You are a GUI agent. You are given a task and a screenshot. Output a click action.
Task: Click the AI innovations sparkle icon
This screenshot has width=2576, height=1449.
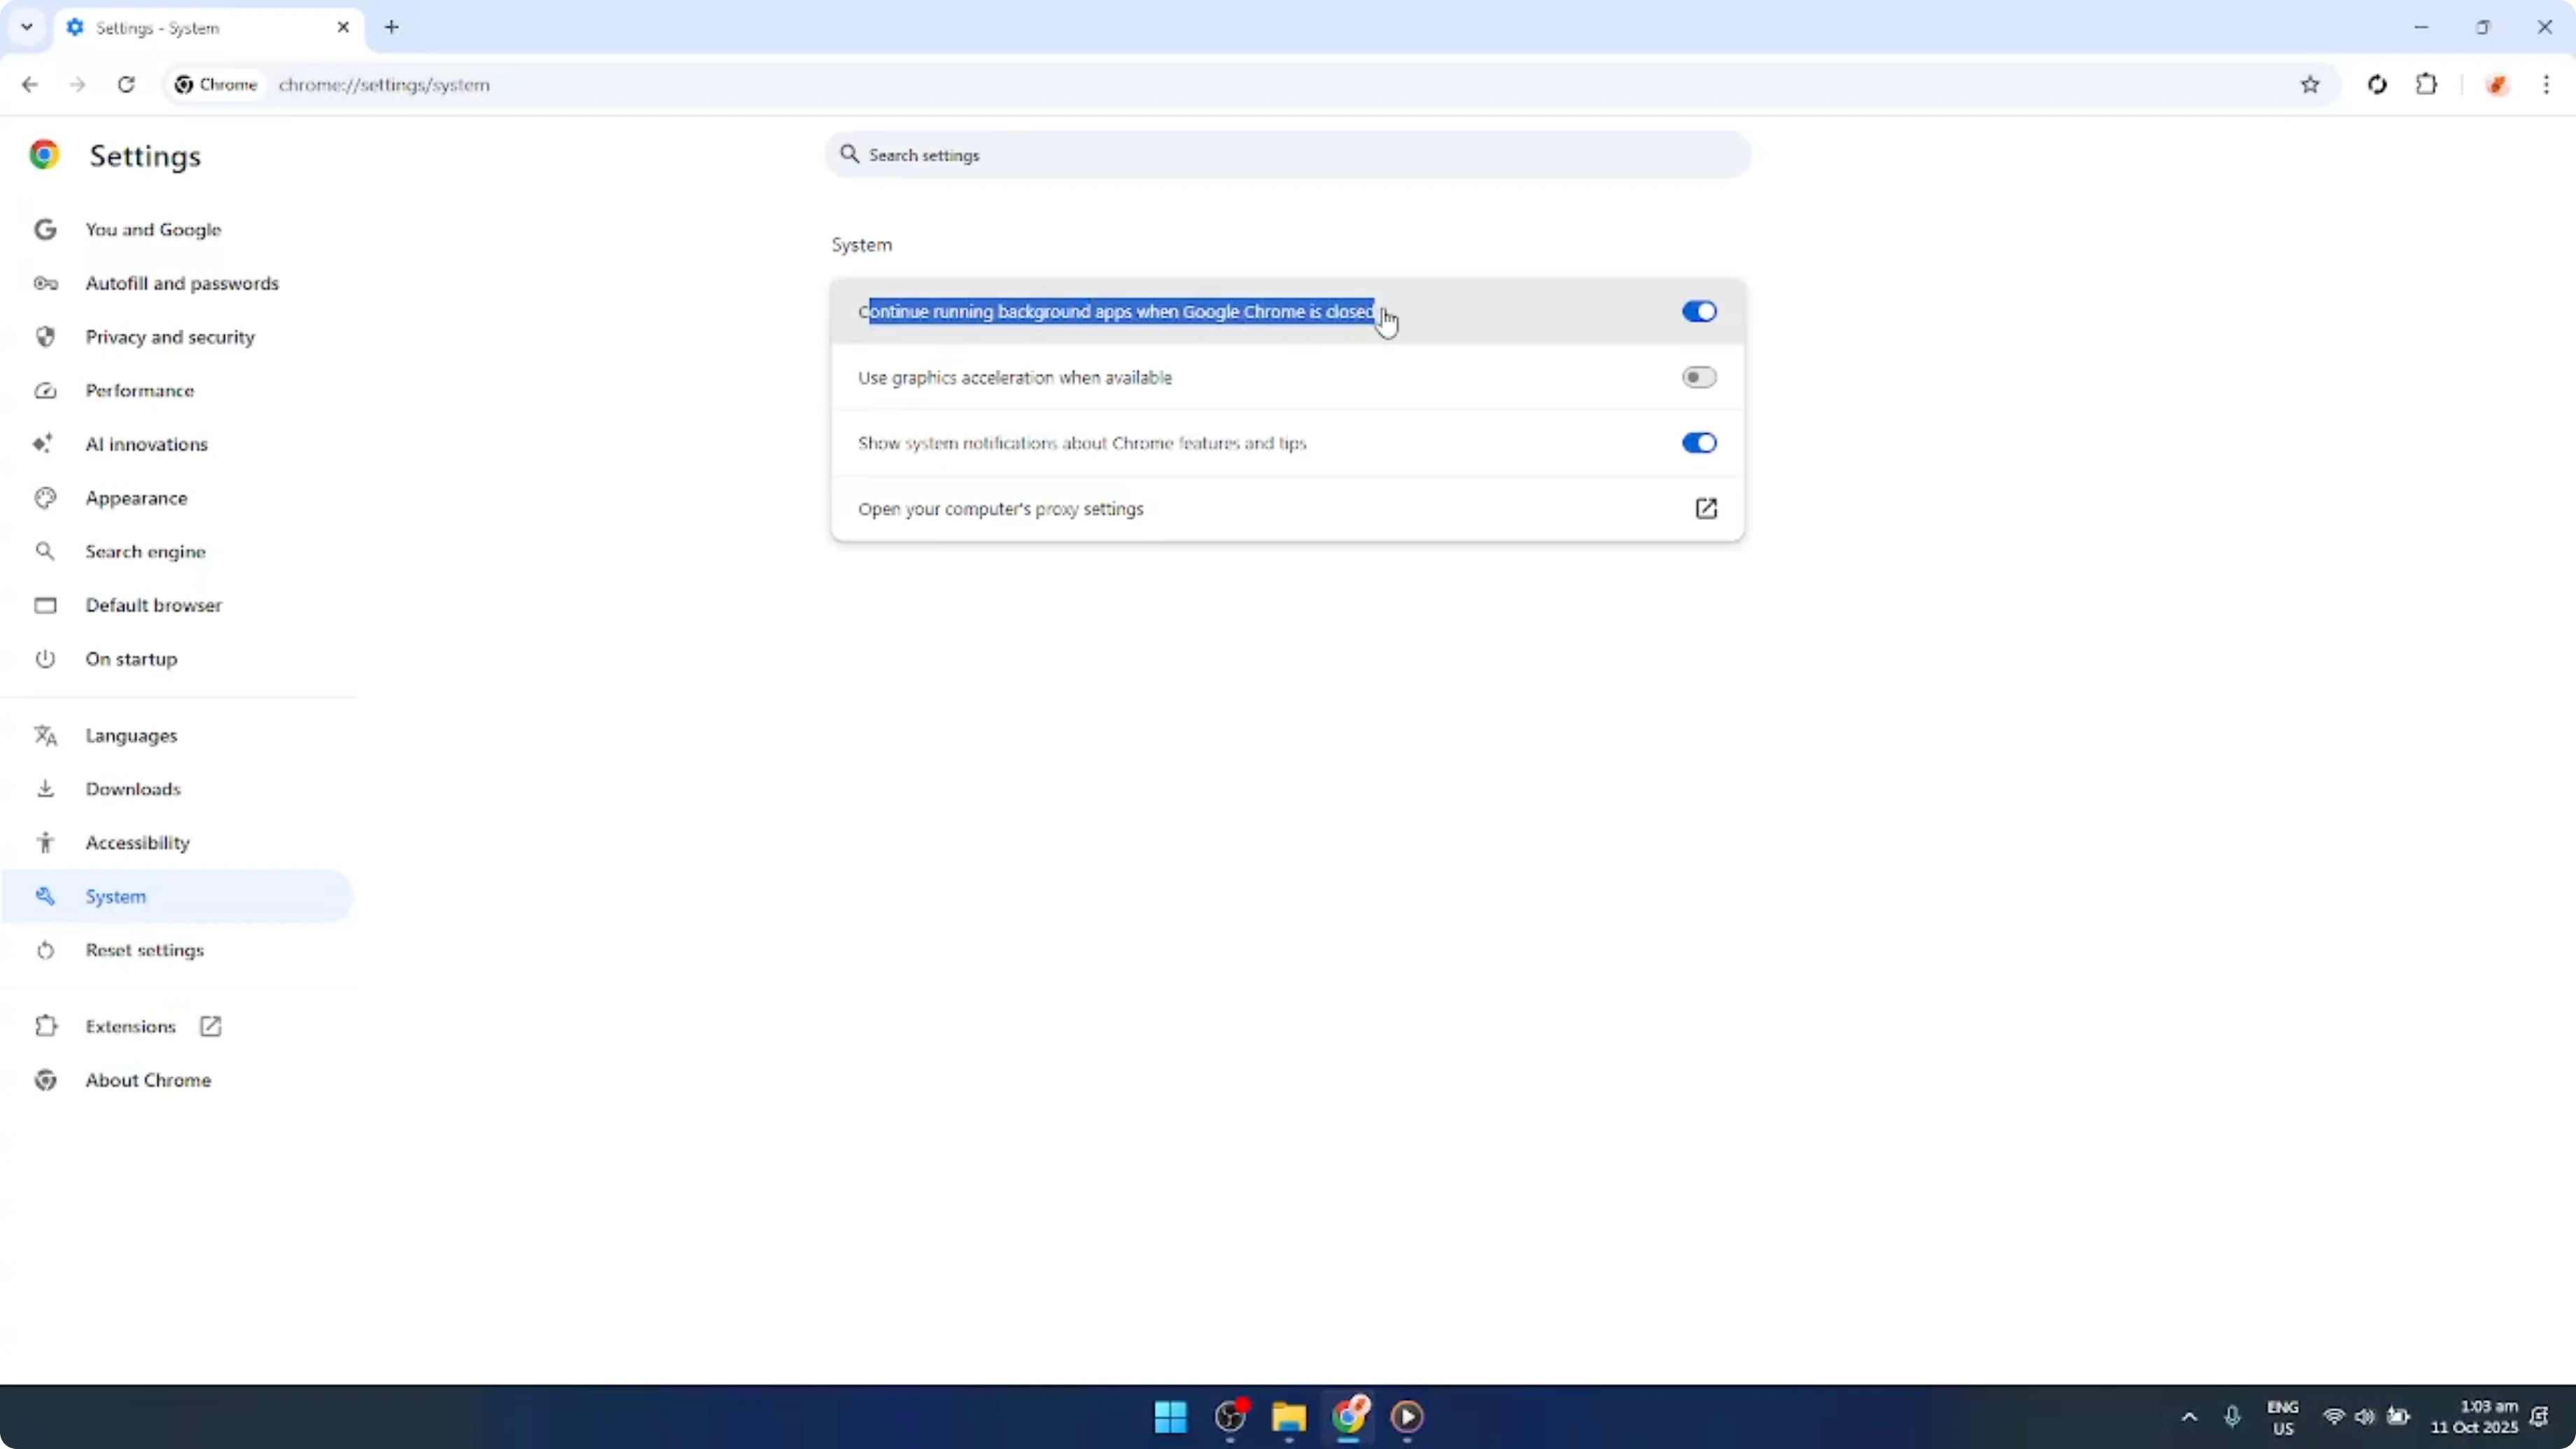(x=43, y=444)
